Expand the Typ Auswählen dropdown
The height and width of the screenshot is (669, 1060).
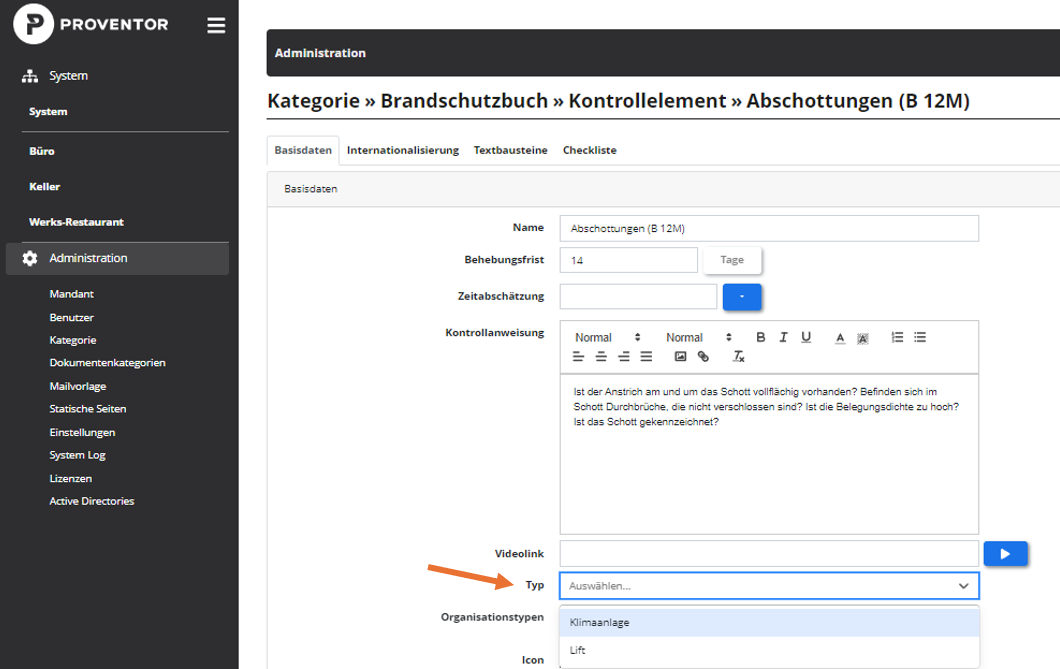pyautogui.click(x=769, y=586)
